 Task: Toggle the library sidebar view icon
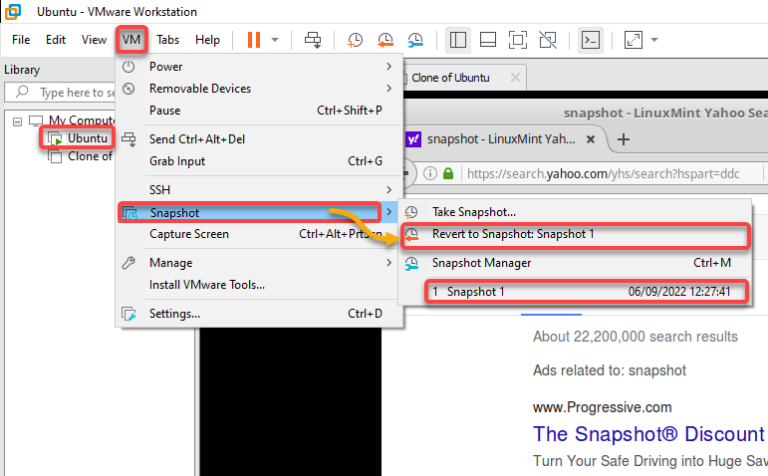coord(458,40)
